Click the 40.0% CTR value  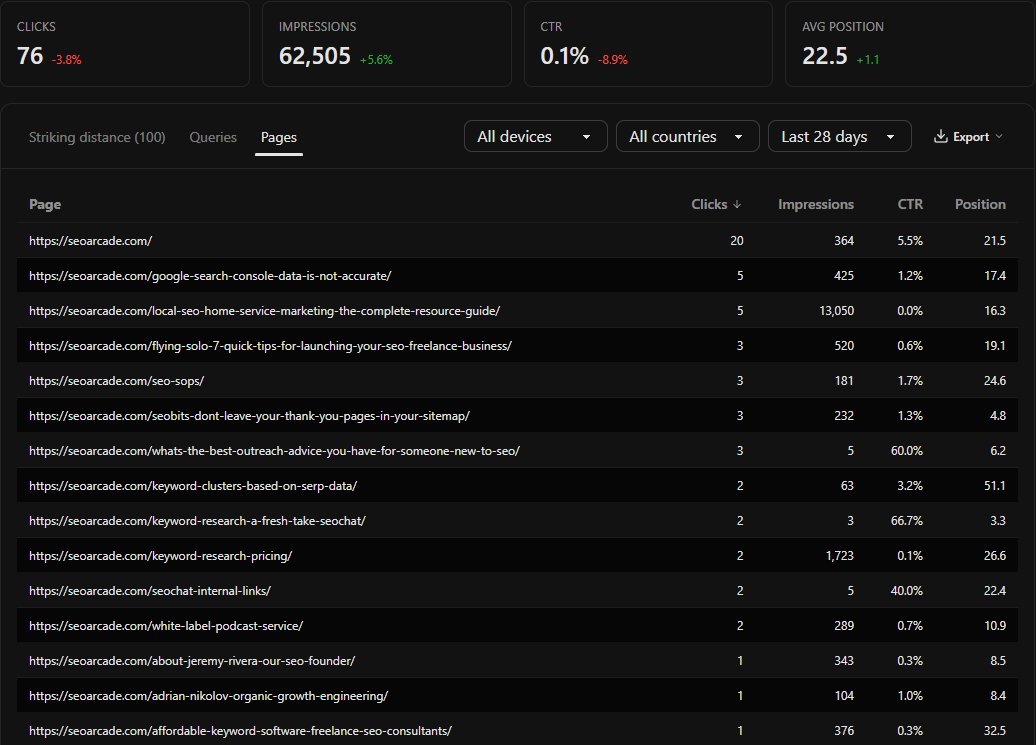click(x=906, y=591)
